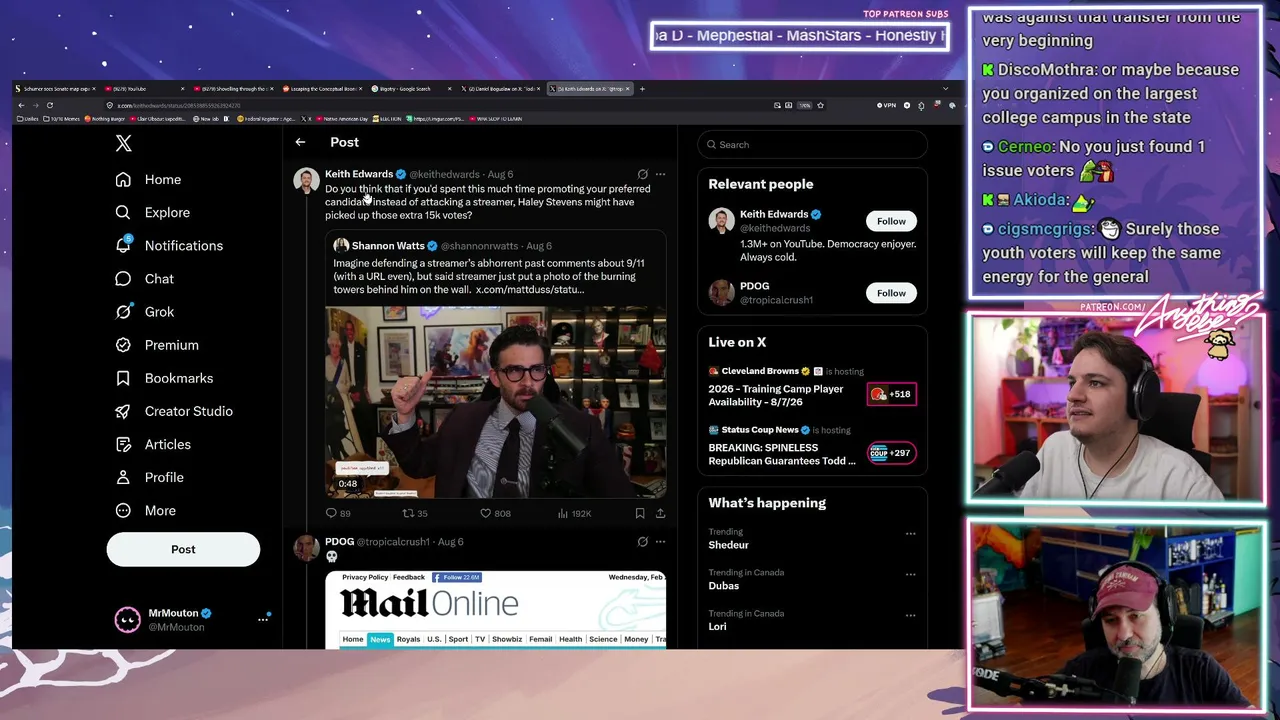Switch to the Schumer Senate map browser tab
1280x720 pixels.
[x=57, y=89]
